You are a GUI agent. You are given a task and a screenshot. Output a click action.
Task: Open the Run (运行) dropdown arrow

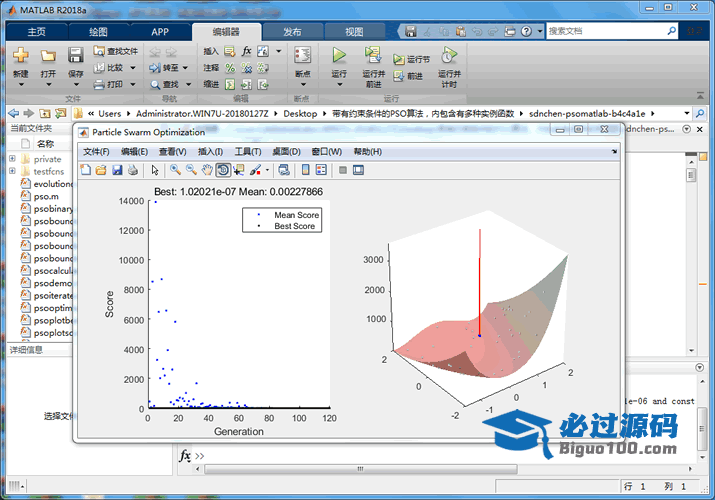pyautogui.click(x=339, y=85)
